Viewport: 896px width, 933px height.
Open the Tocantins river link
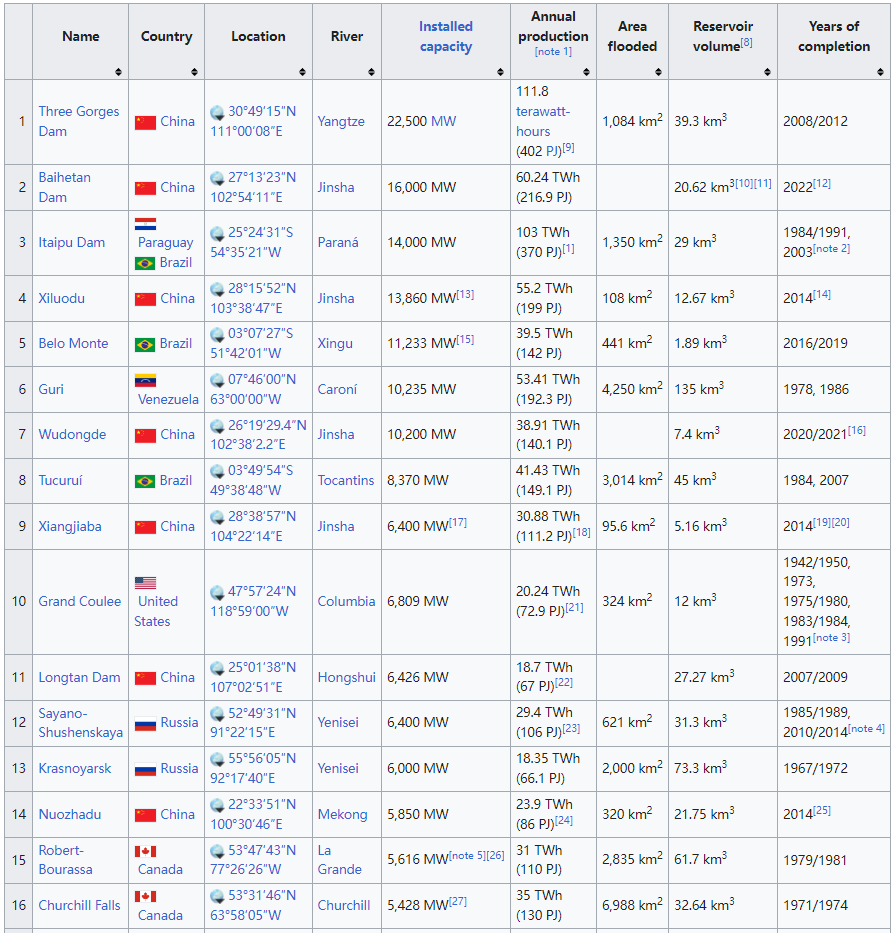(x=346, y=480)
